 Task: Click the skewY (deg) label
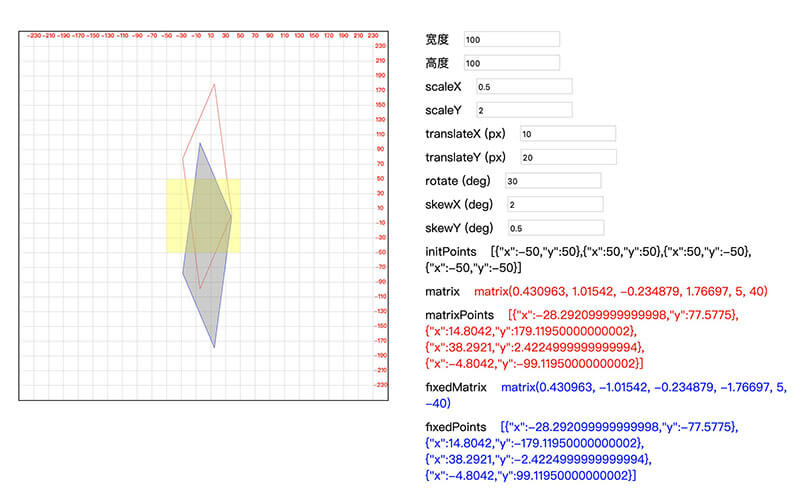point(459,228)
